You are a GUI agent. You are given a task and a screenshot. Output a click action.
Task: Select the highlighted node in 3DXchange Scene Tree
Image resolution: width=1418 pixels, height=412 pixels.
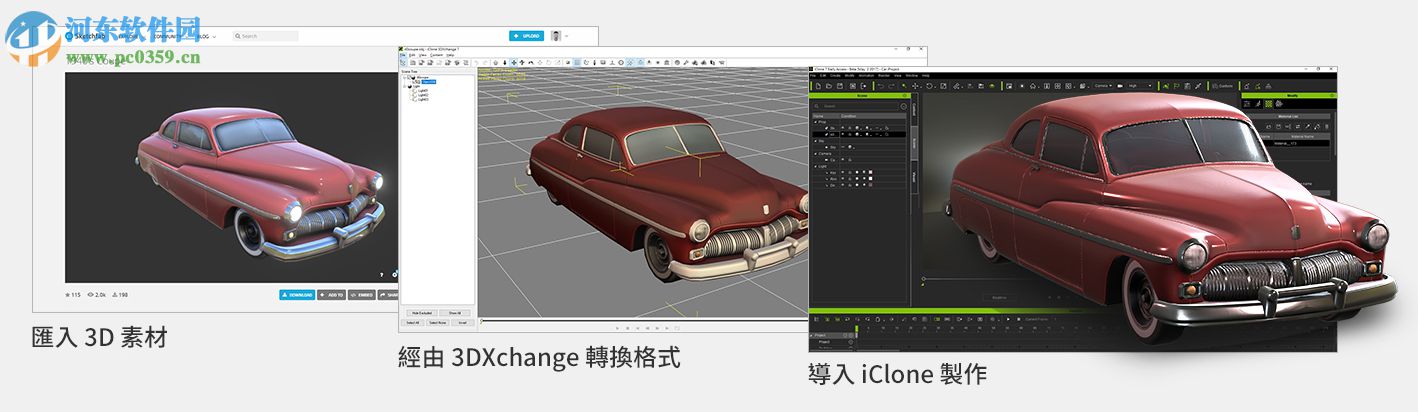click(428, 82)
